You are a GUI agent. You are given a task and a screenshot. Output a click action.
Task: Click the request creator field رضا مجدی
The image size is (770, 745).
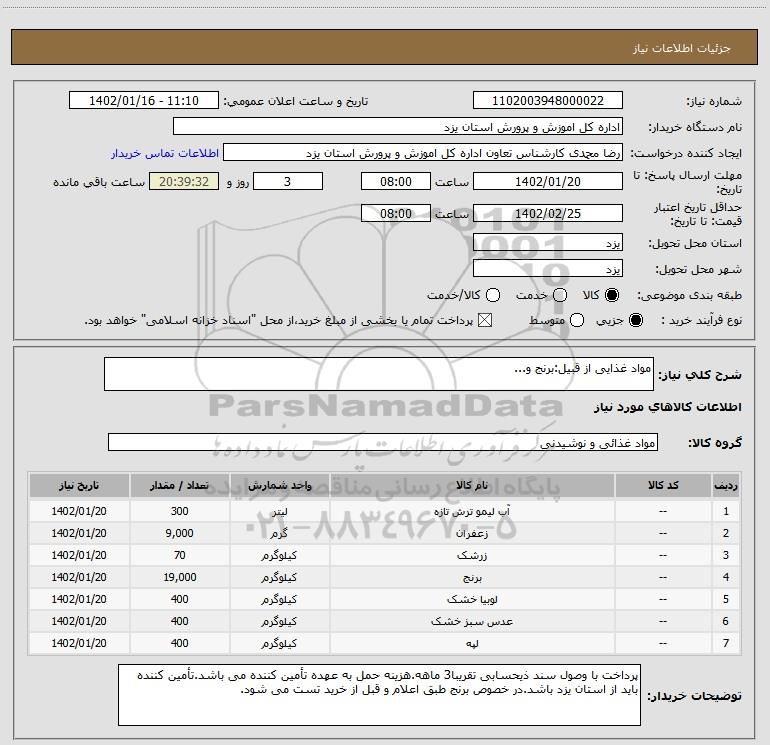423,153
